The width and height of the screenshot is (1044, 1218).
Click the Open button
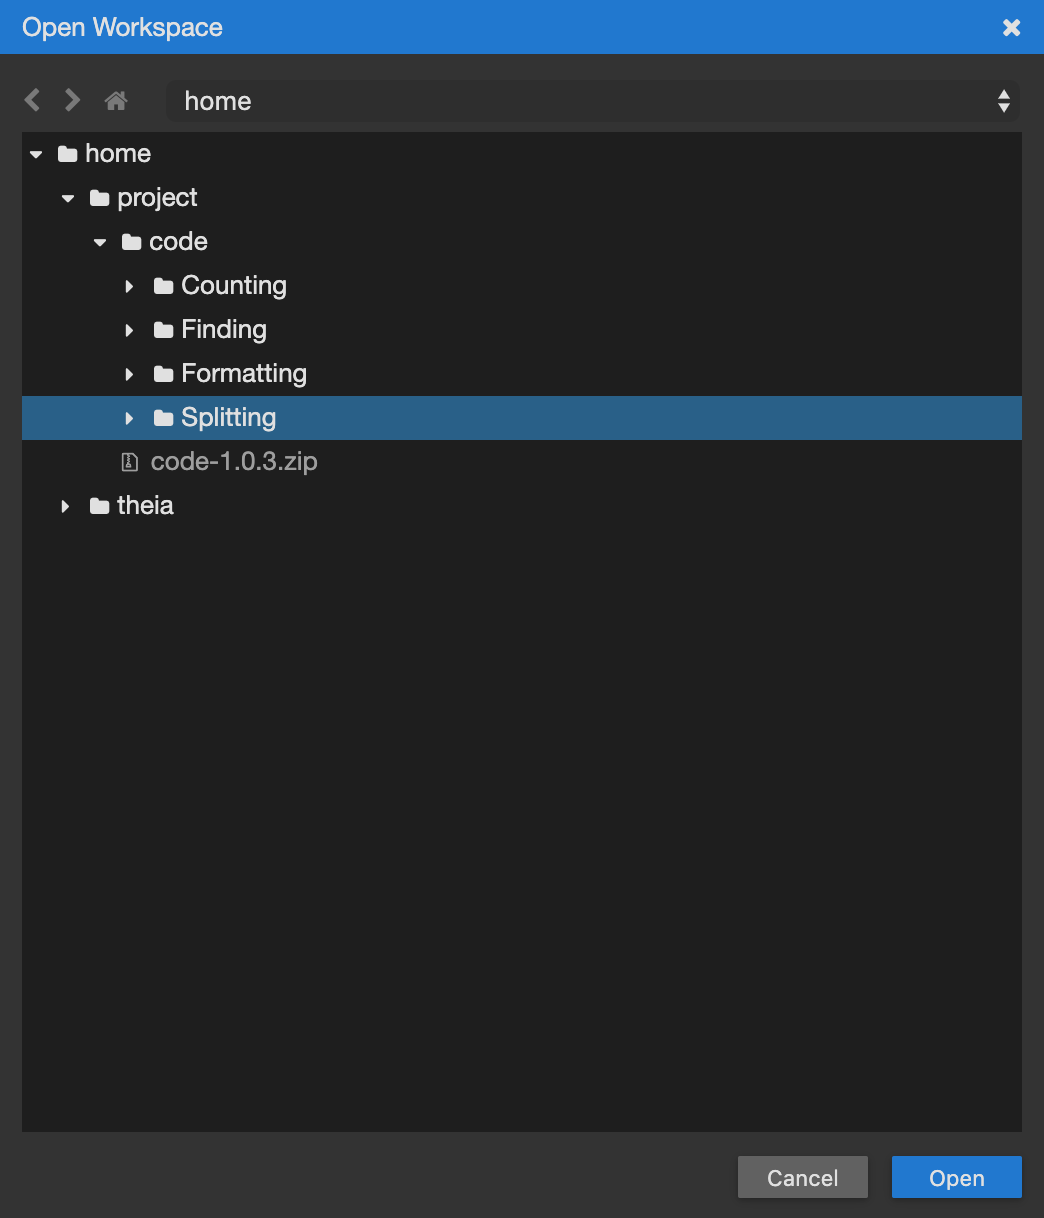click(x=956, y=1177)
